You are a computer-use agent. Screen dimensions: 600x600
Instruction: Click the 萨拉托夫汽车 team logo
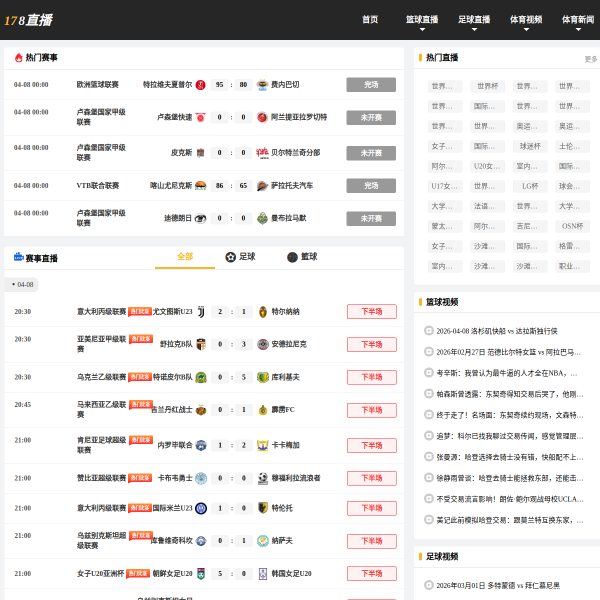click(262, 185)
